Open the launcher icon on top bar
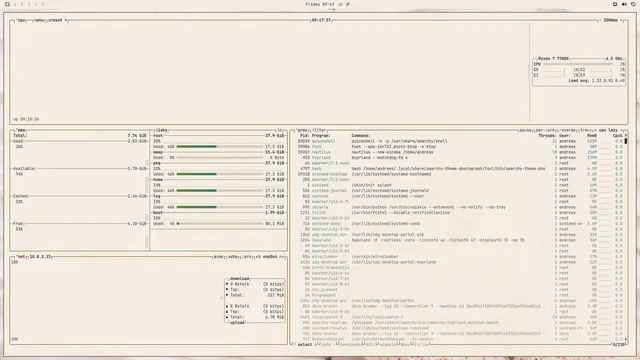The width and height of the screenshot is (640, 360). [x=7, y=4]
